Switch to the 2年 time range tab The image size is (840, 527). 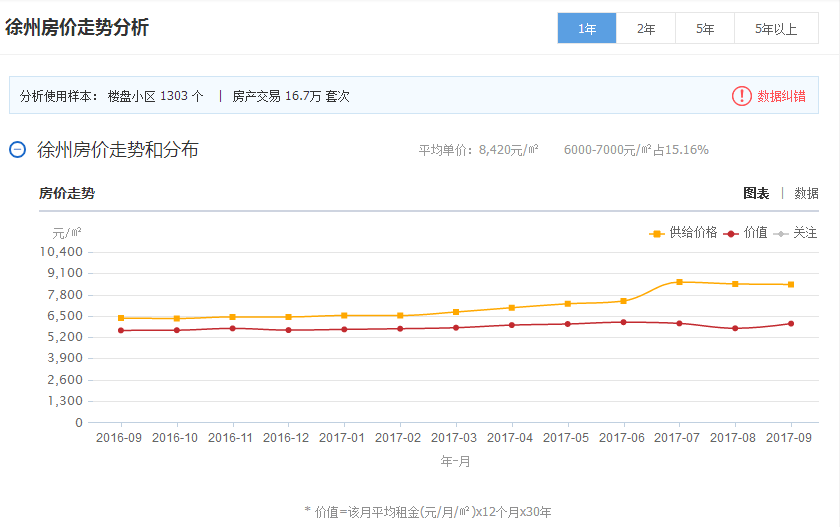point(646,28)
